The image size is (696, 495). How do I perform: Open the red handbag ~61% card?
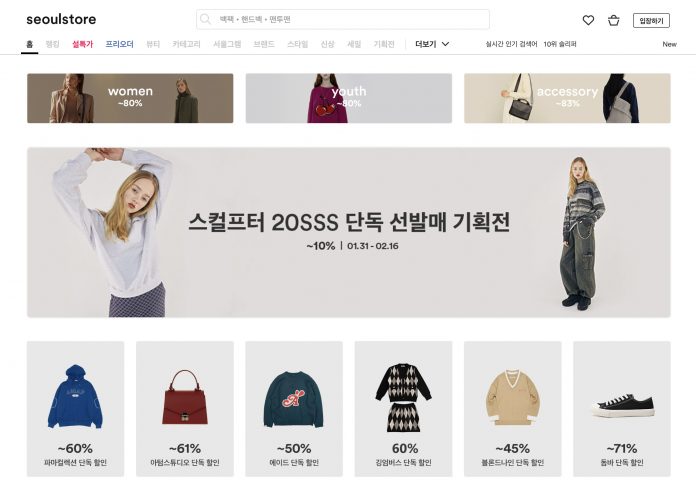(x=185, y=409)
